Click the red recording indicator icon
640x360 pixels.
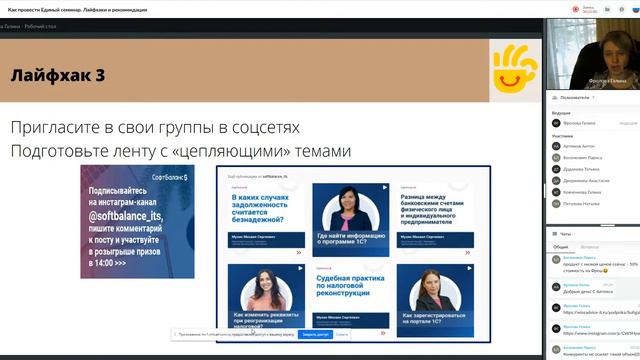coord(576,9)
